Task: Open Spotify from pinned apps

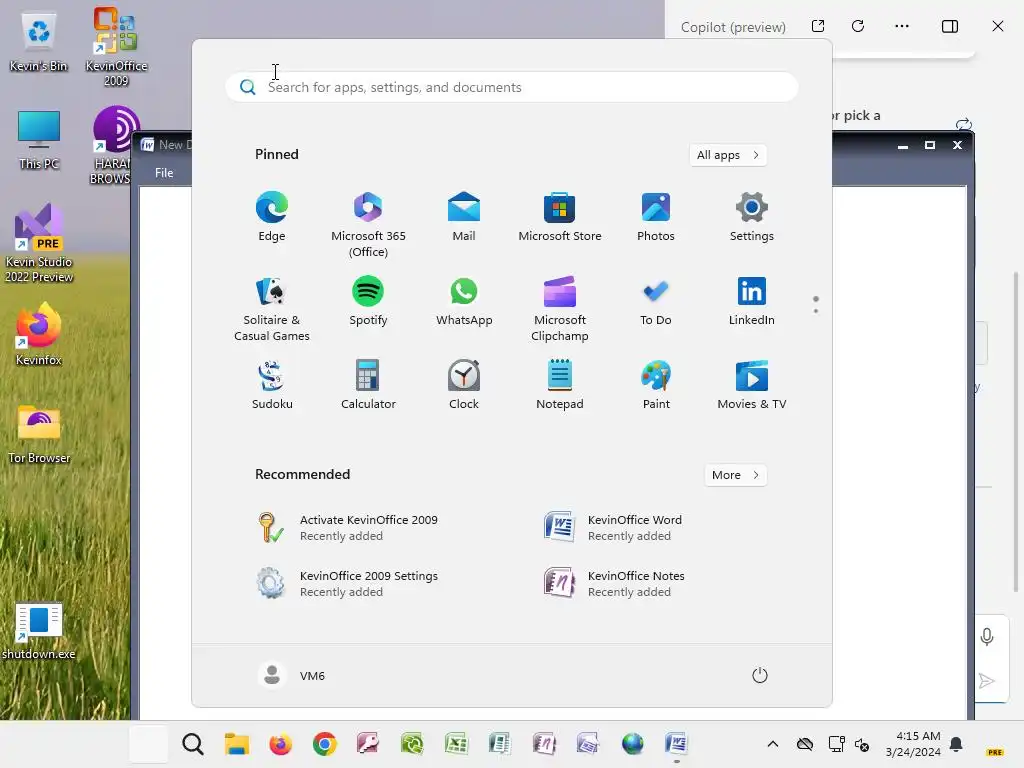Action: (368, 302)
